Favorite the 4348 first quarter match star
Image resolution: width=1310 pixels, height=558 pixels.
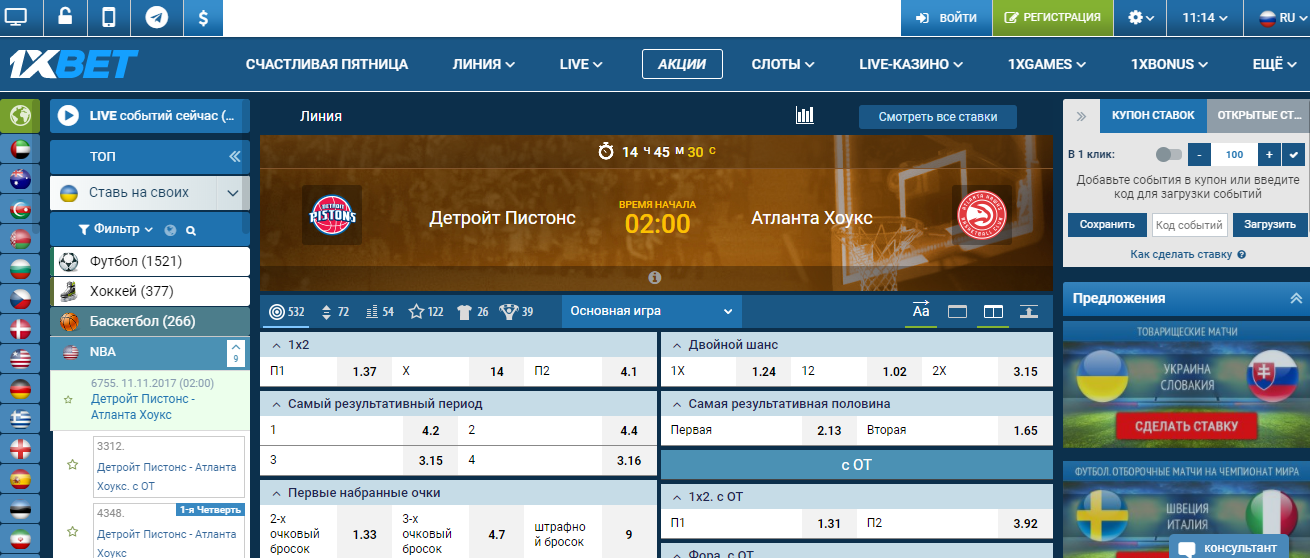72,532
